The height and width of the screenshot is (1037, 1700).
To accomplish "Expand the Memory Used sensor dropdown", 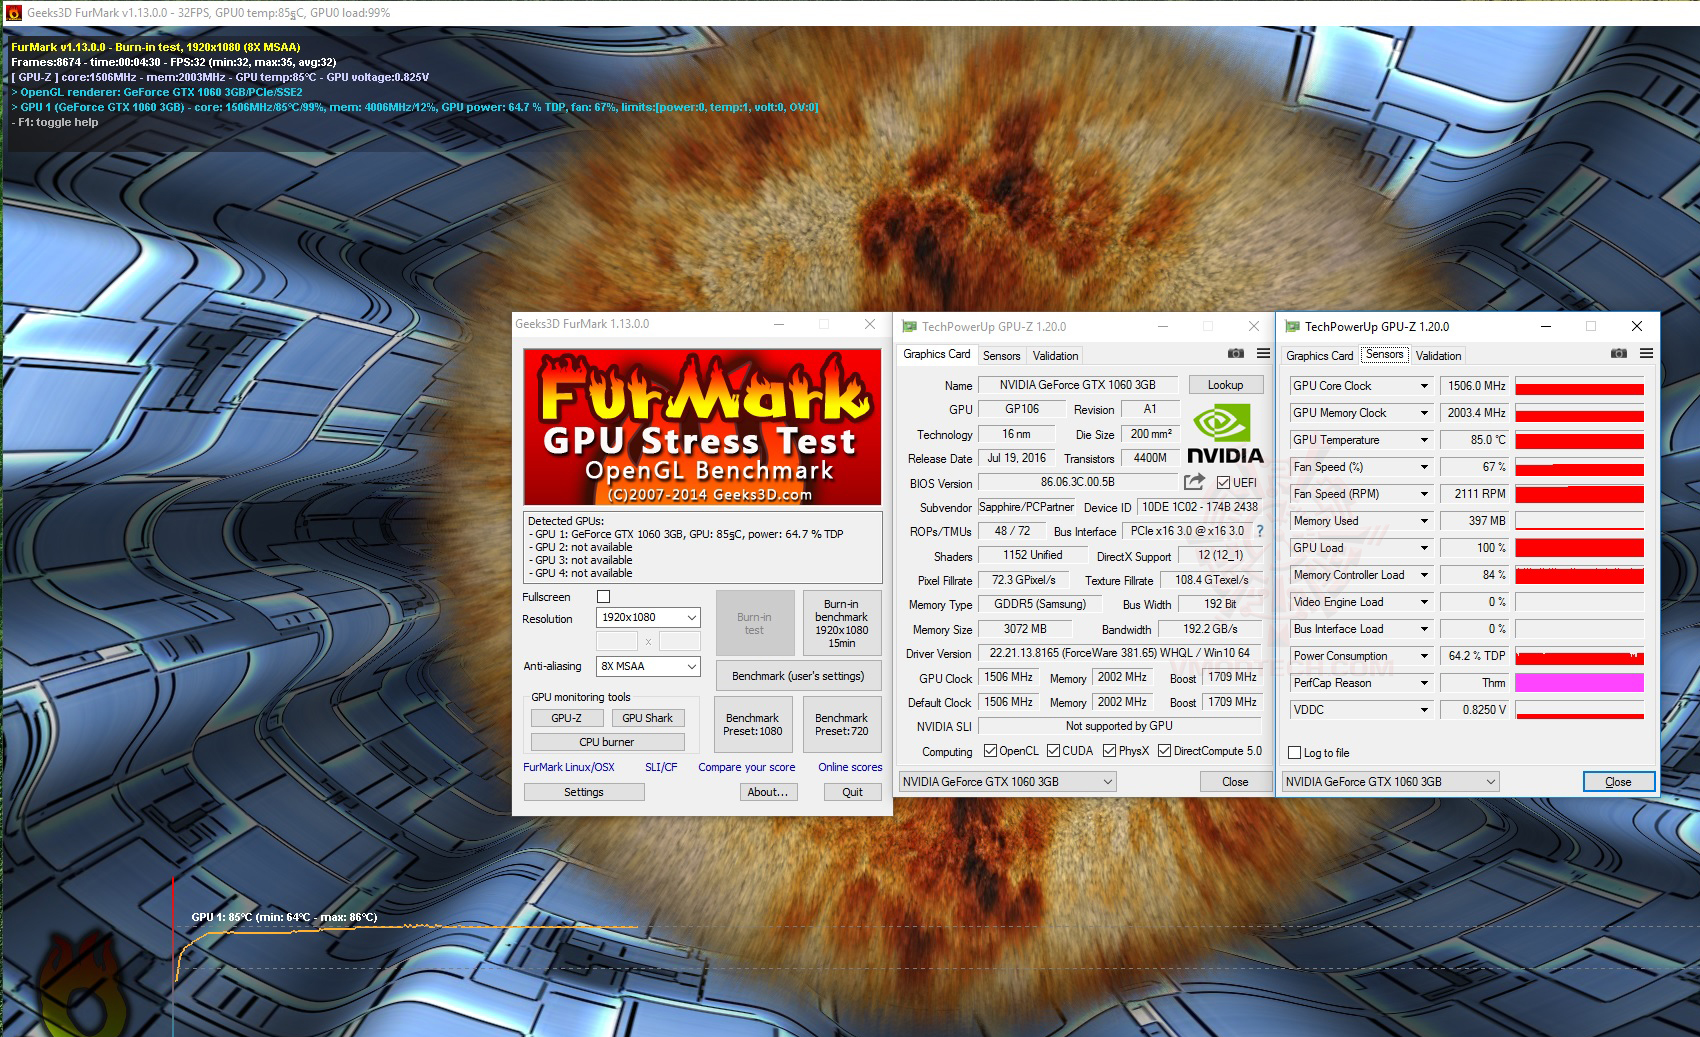I will [1424, 521].
